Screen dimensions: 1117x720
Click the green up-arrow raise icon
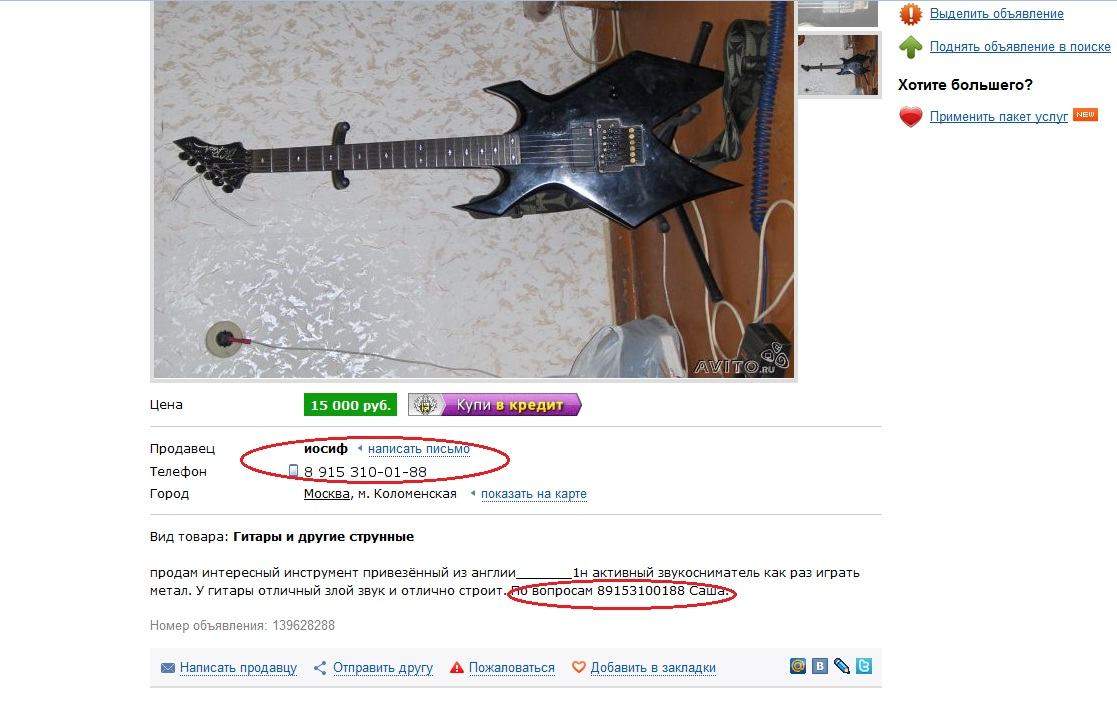[x=910, y=47]
